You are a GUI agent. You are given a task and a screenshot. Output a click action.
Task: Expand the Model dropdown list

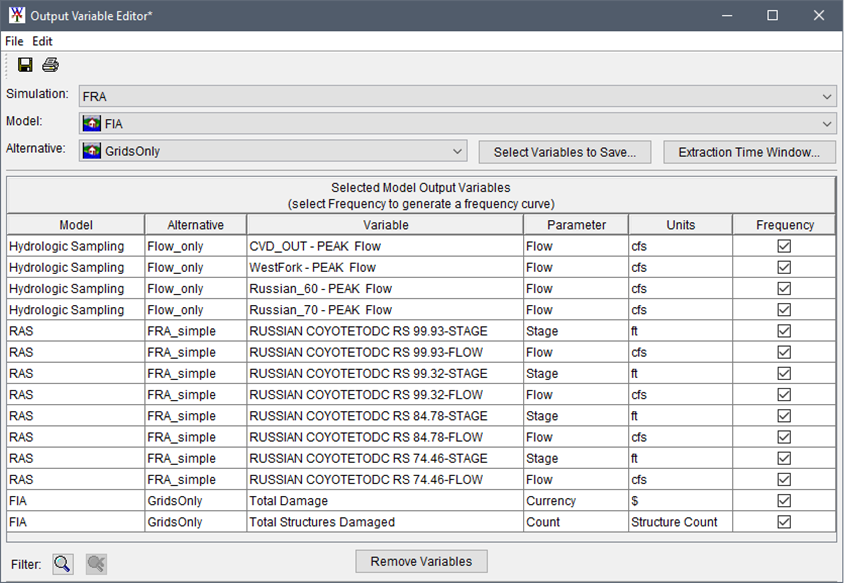(x=827, y=123)
